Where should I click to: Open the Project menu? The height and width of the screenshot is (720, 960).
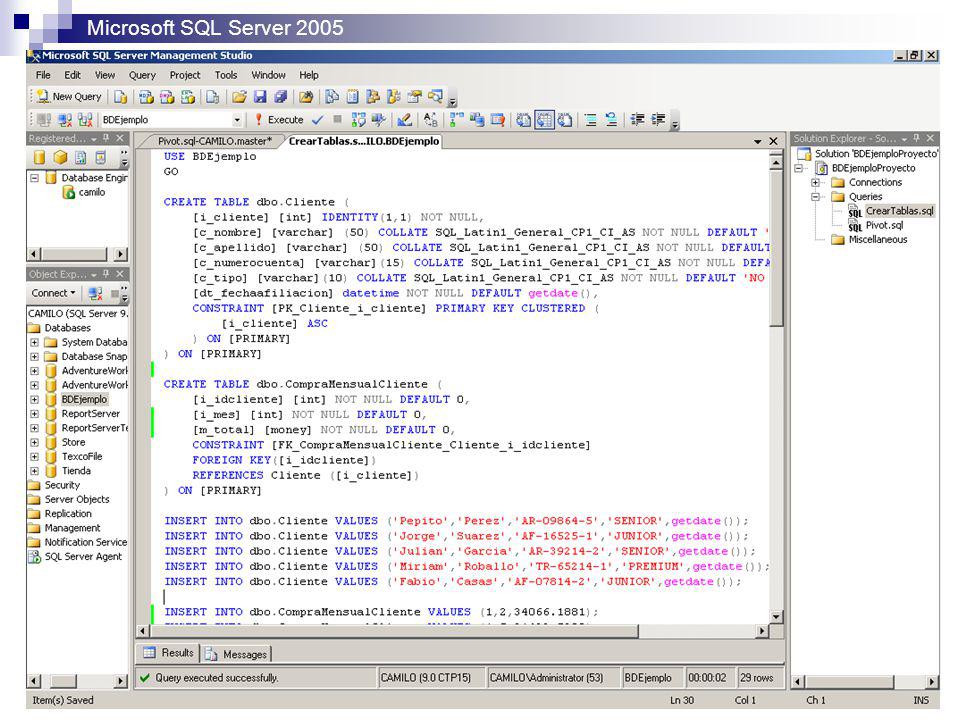point(185,75)
